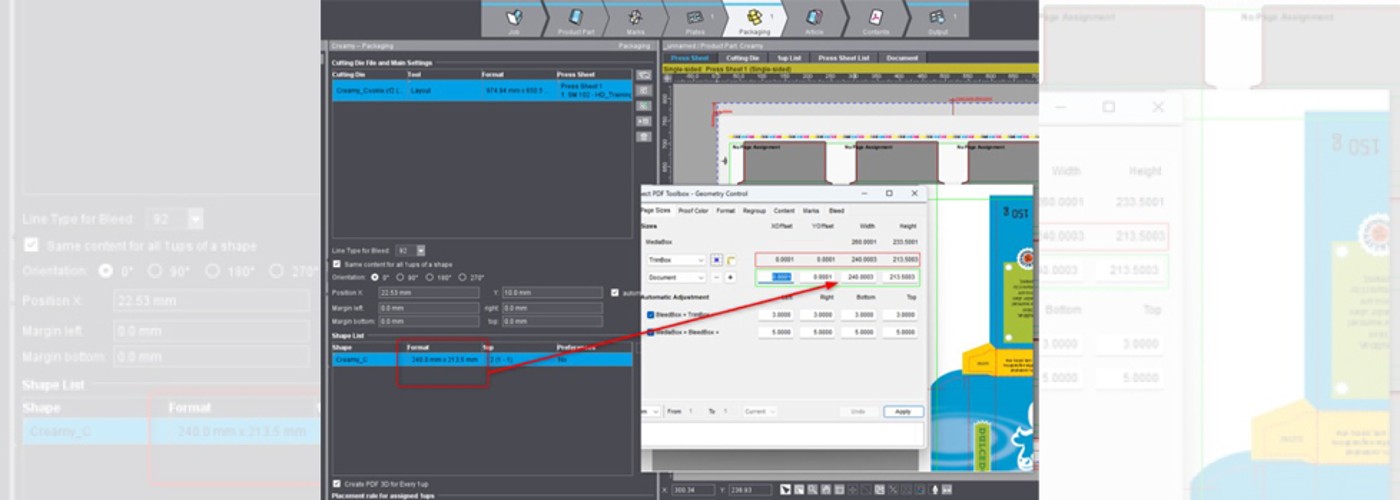This screenshot has height=500, width=1400.
Task: Click the yellow page icon next to TrimBox
Action: coord(731,260)
